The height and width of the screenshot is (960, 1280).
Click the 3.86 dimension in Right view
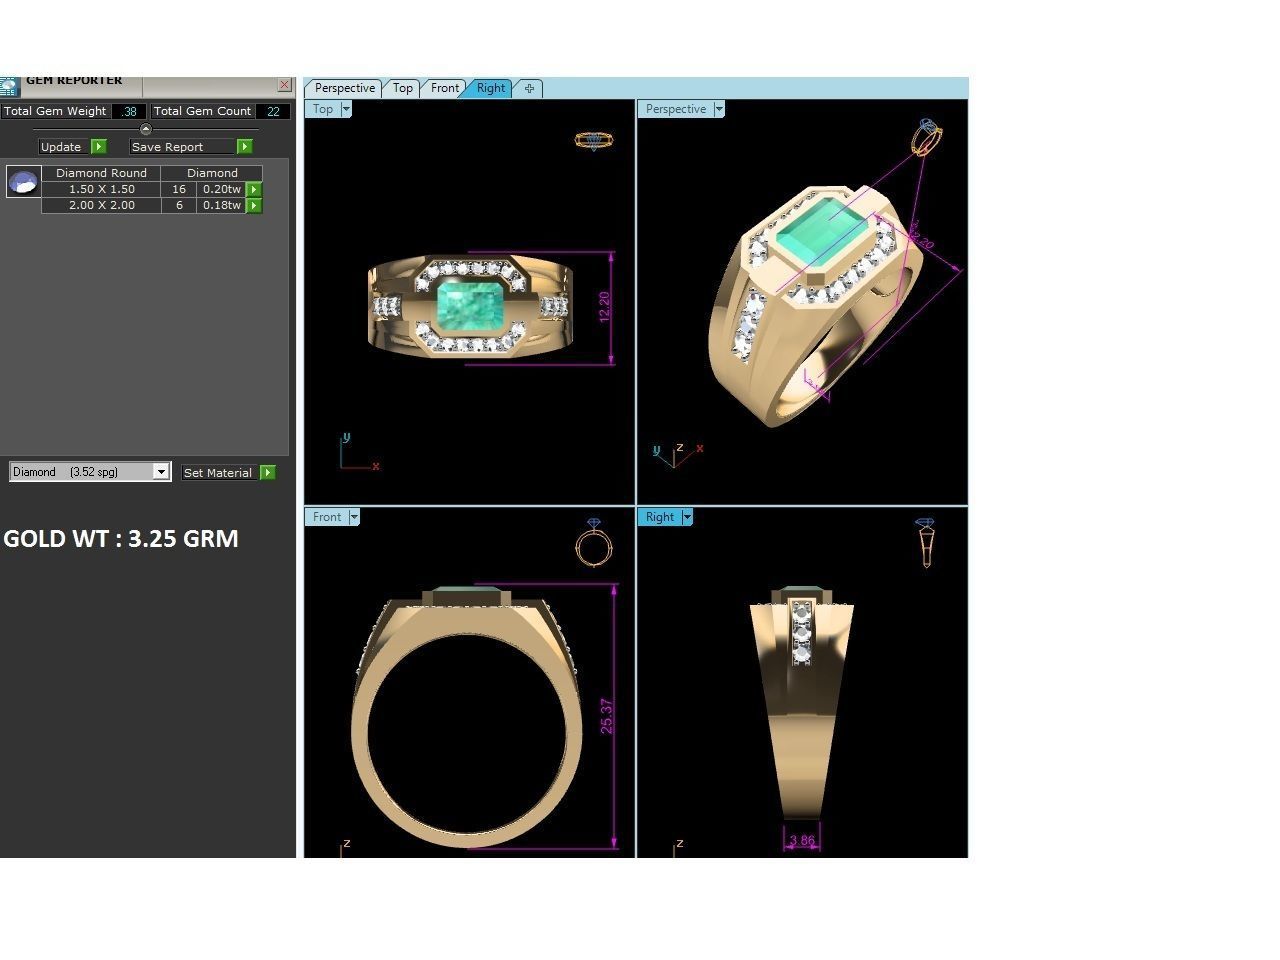pos(802,840)
